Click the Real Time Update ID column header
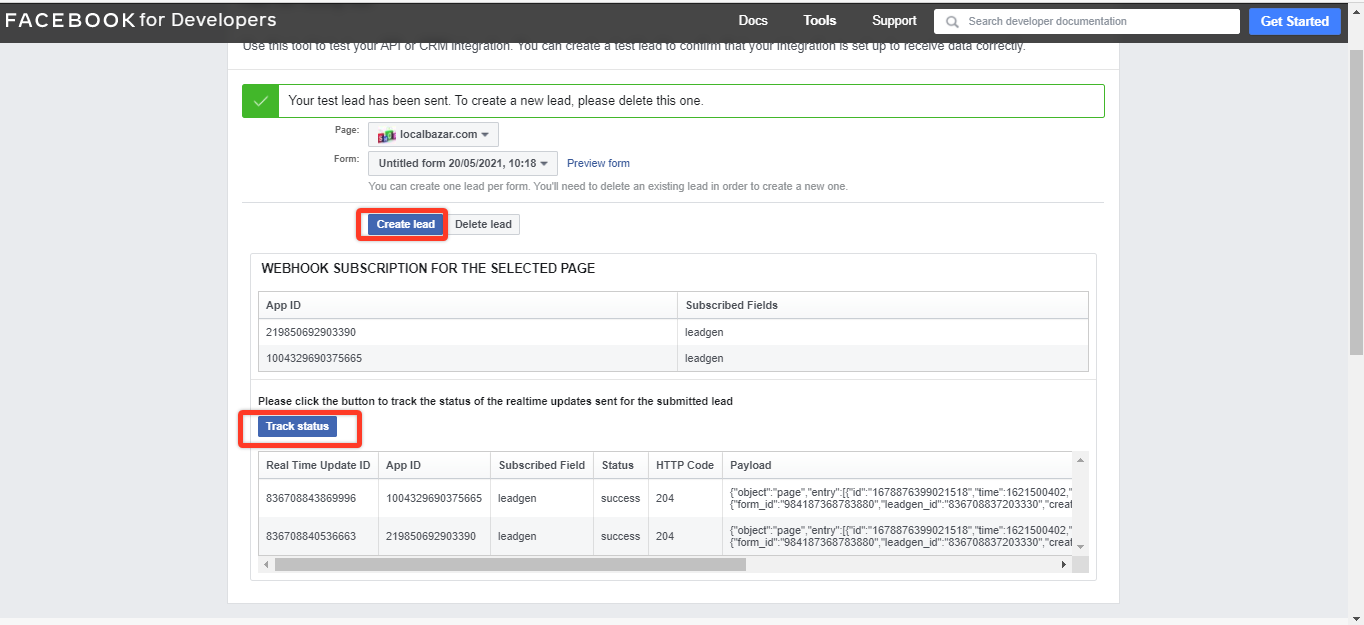This screenshot has width=1364, height=625. point(318,465)
